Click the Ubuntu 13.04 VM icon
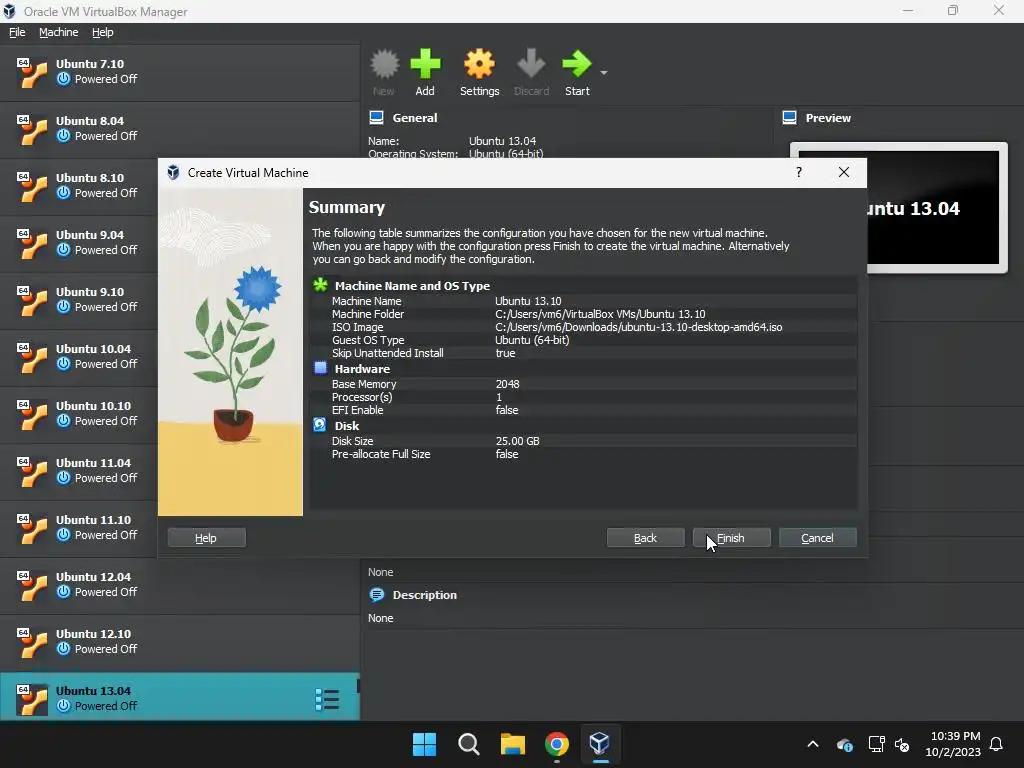1024x768 pixels. (32, 699)
